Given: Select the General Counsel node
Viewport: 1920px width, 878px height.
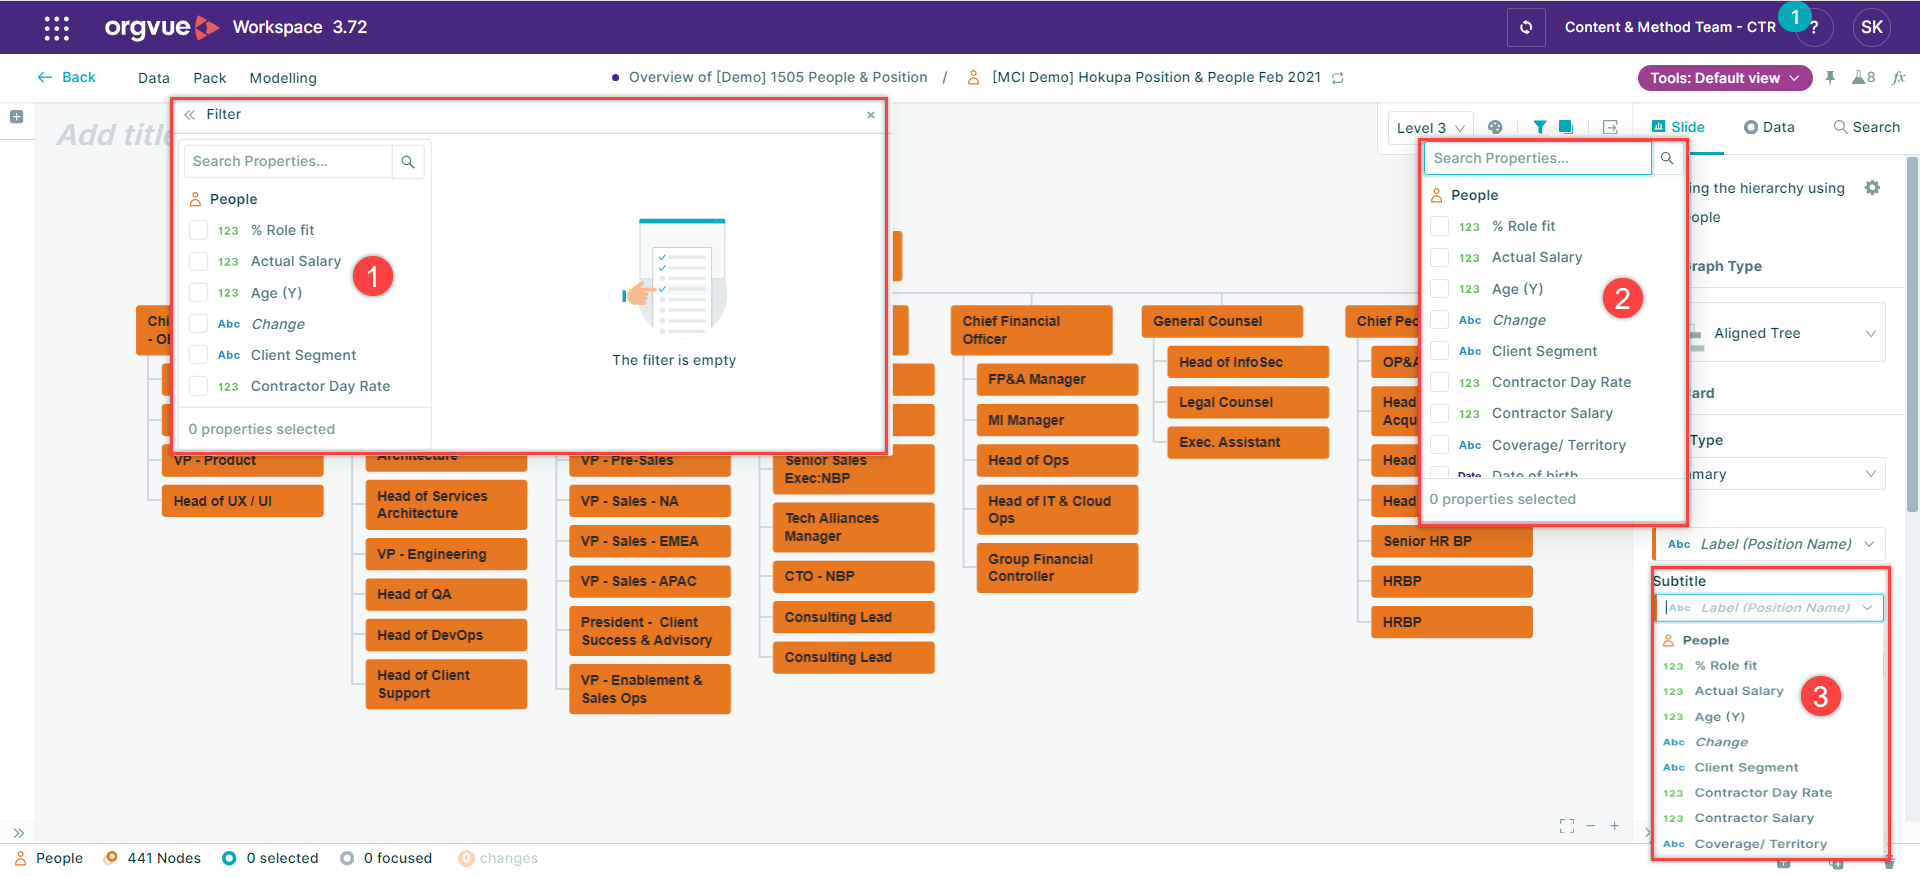Looking at the screenshot, I should click(x=1222, y=321).
